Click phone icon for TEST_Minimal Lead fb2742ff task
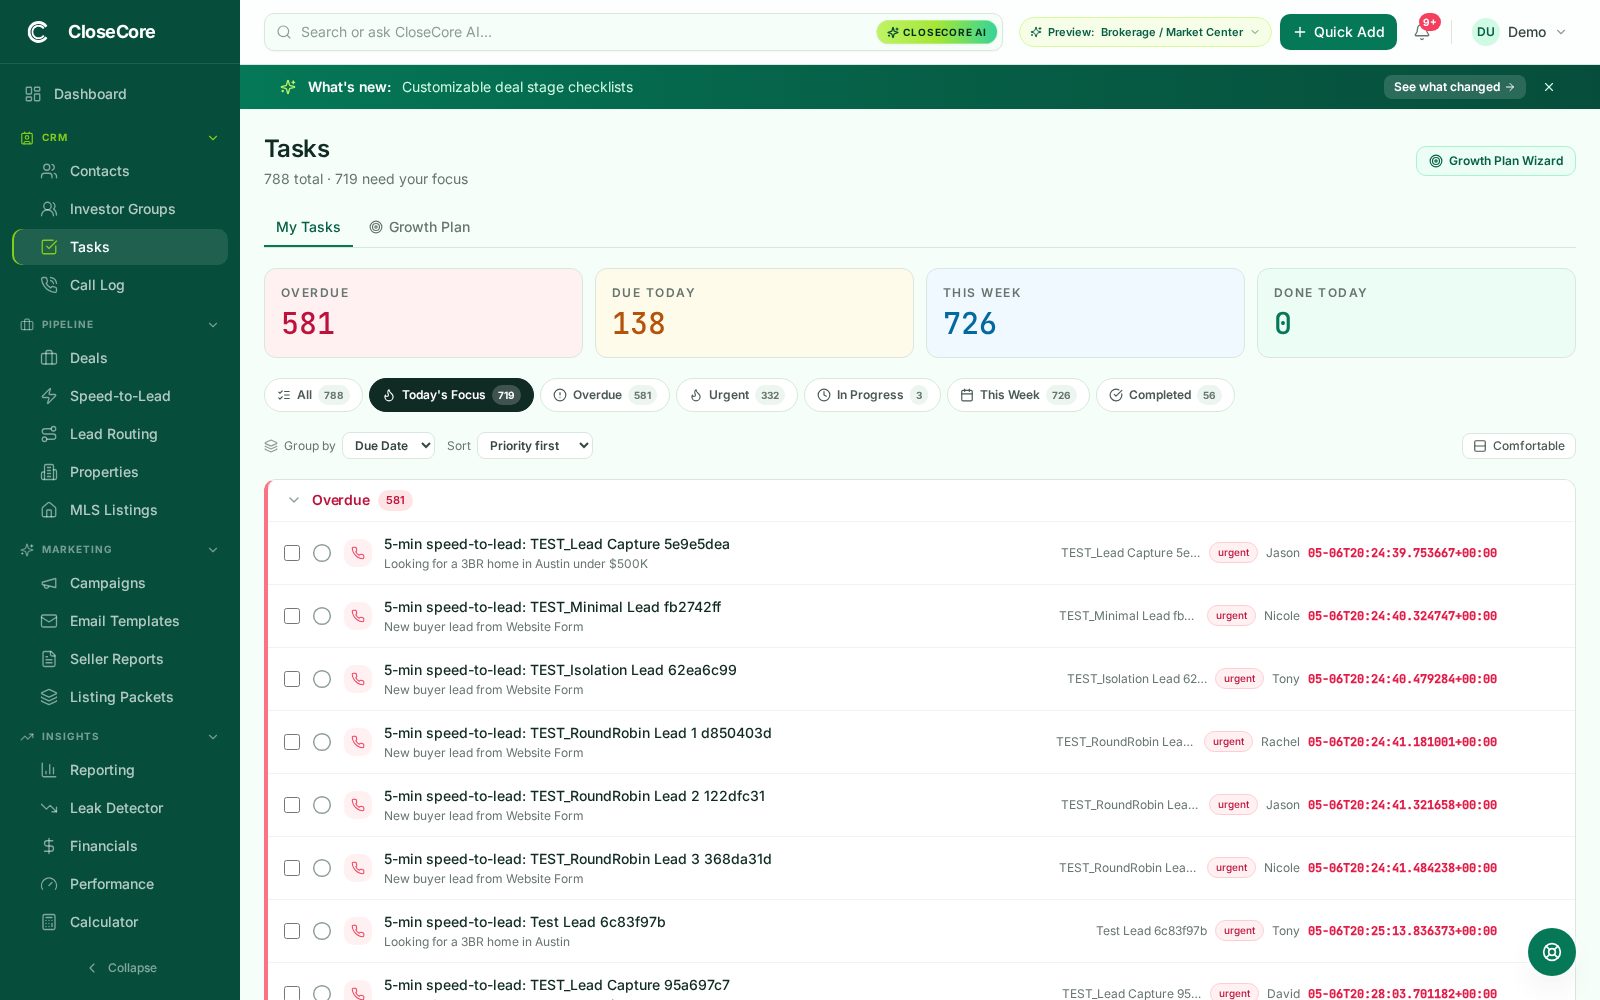Screen dimensions: 1600x1000 (x=358, y=616)
